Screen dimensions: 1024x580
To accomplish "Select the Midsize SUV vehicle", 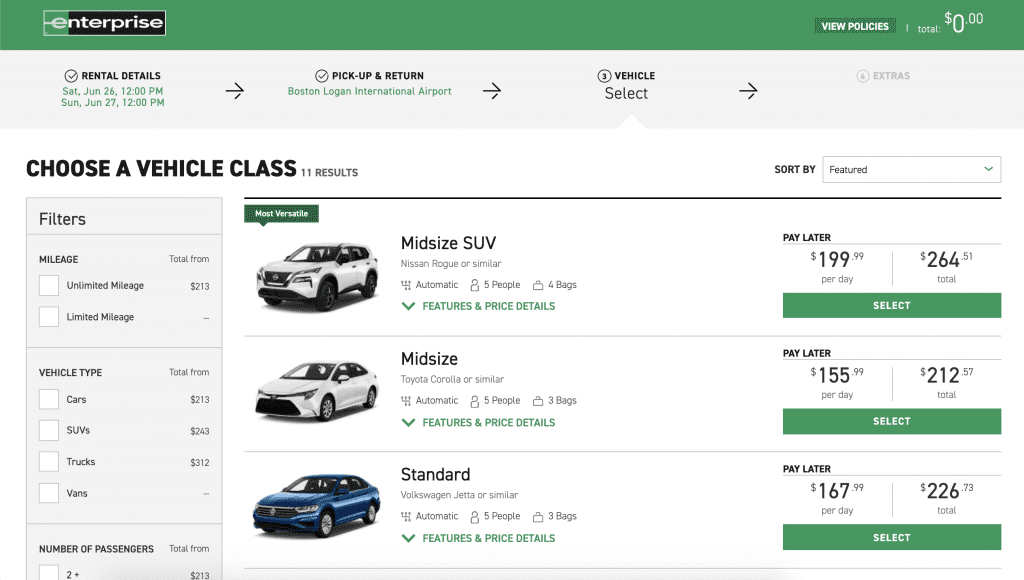I will [x=891, y=306].
